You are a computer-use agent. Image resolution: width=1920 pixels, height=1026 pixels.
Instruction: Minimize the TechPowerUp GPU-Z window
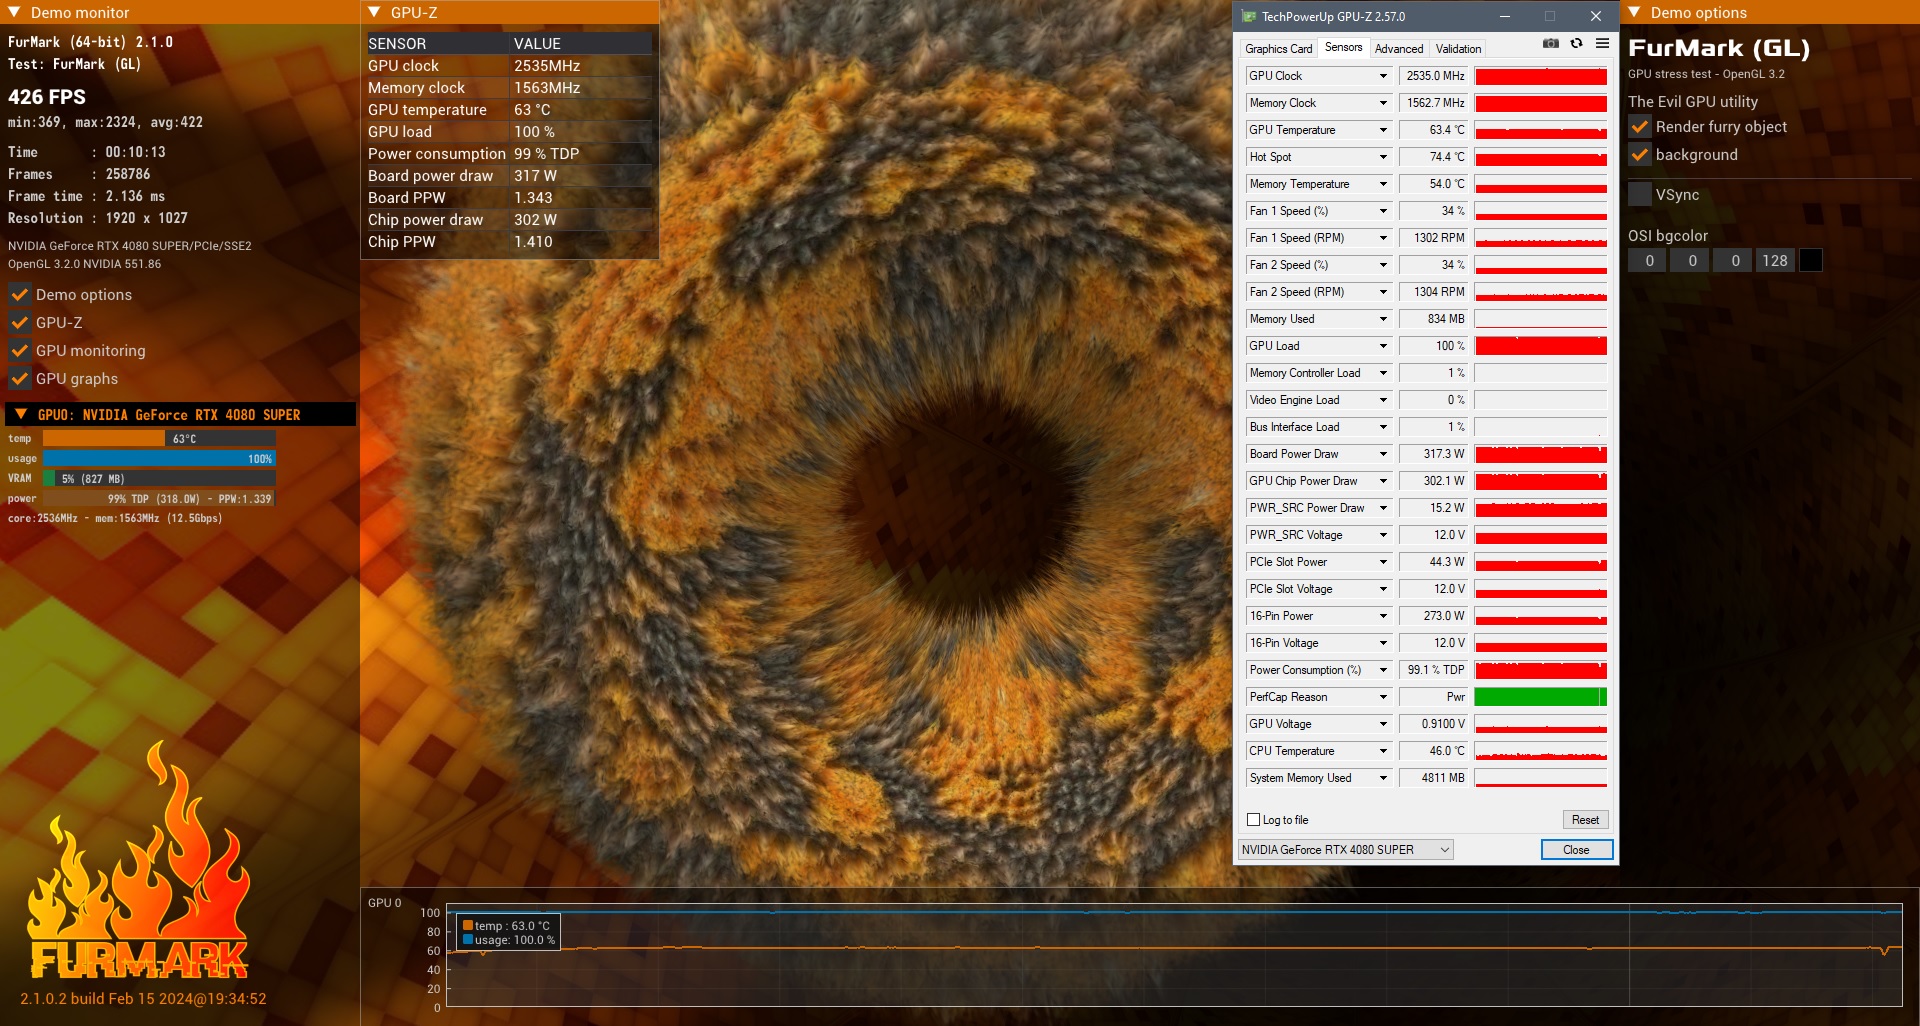(1505, 16)
